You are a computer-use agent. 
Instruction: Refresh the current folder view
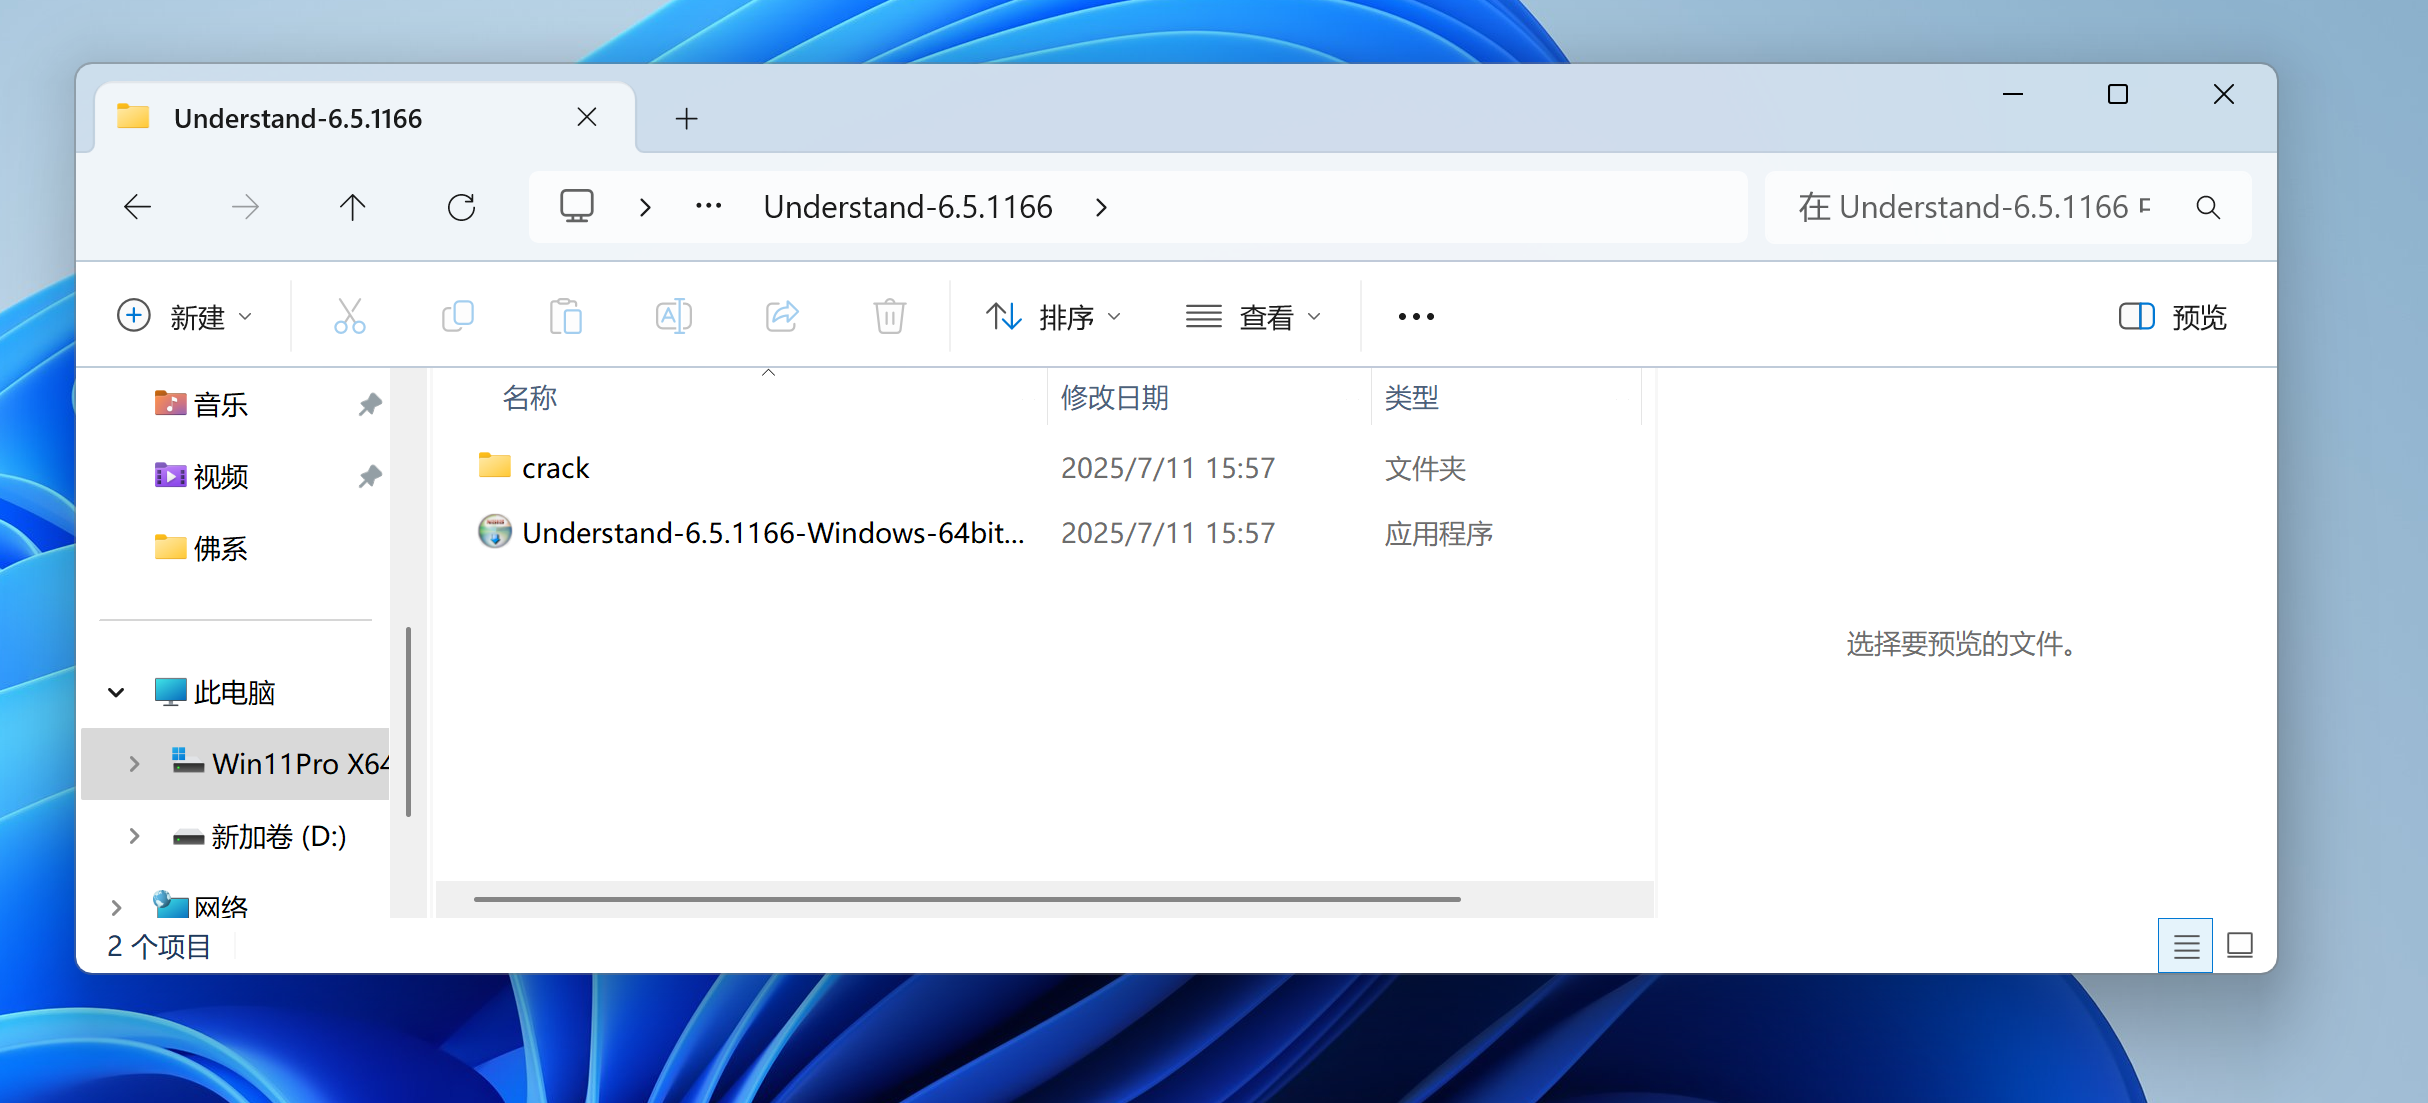pos(461,207)
